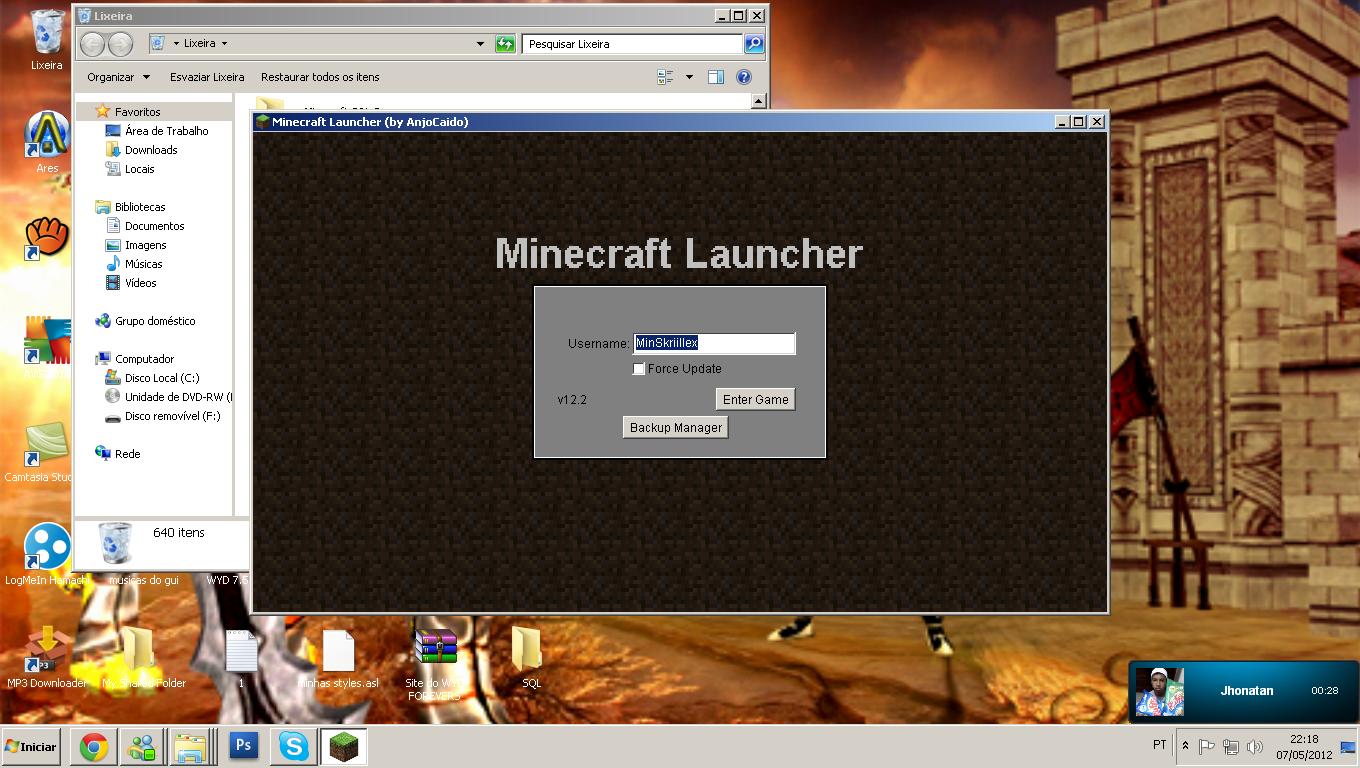Click Restaurar todos os itens
Screen dimensions: 1360x768
pos(320,77)
